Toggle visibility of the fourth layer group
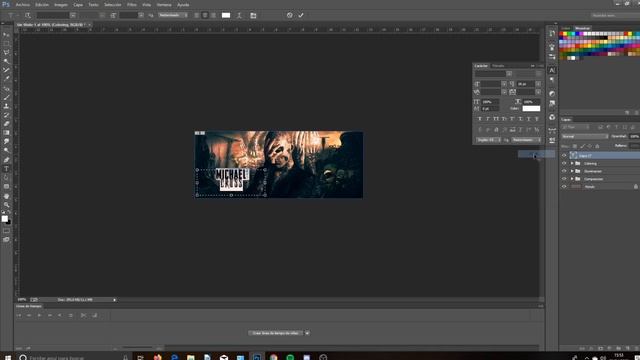 pos(564,179)
